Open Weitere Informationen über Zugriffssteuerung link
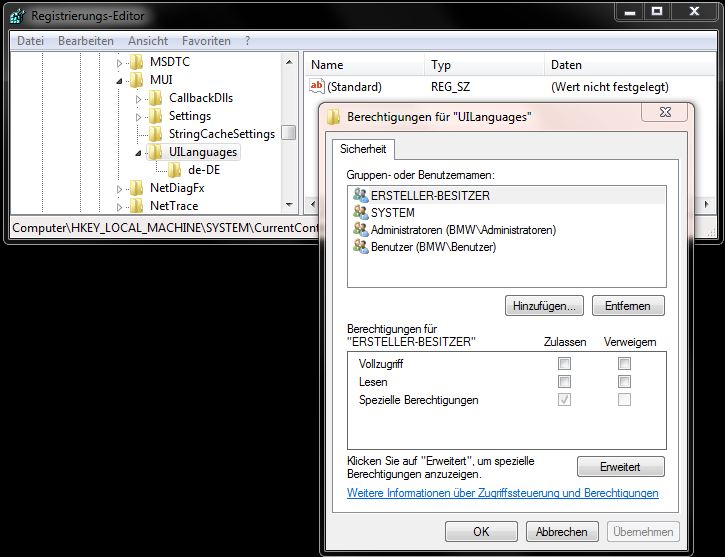This screenshot has width=725, height=557. click(503, 493)
